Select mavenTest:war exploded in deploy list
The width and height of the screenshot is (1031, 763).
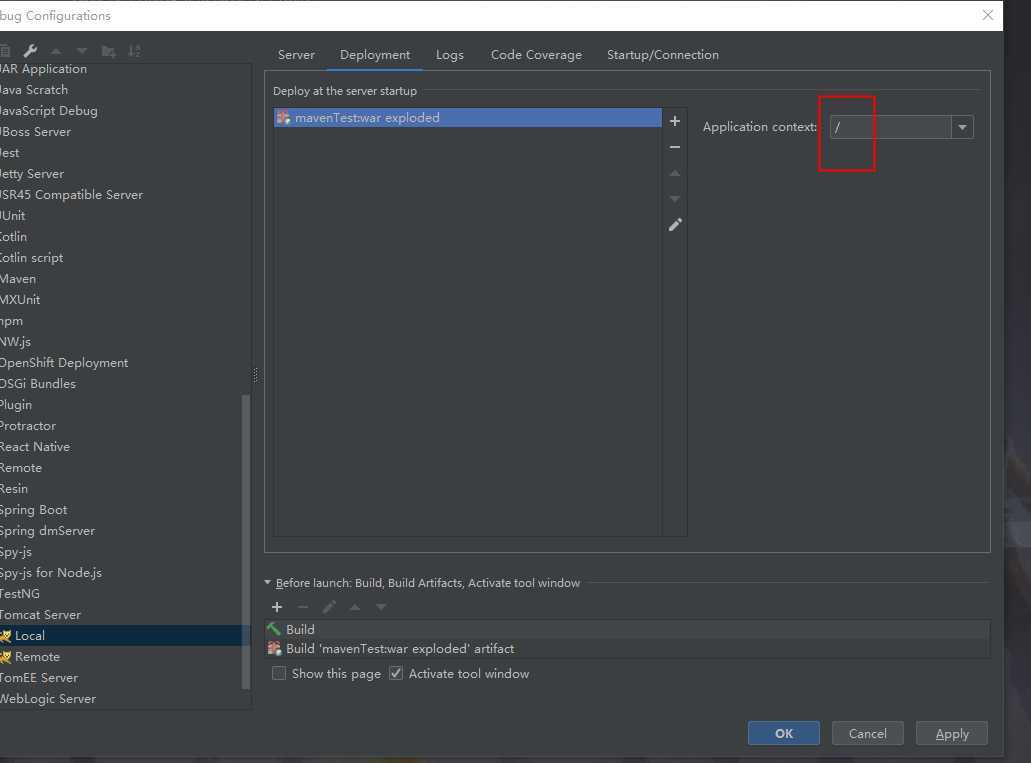pyautogui.click(x=468, y=118)
